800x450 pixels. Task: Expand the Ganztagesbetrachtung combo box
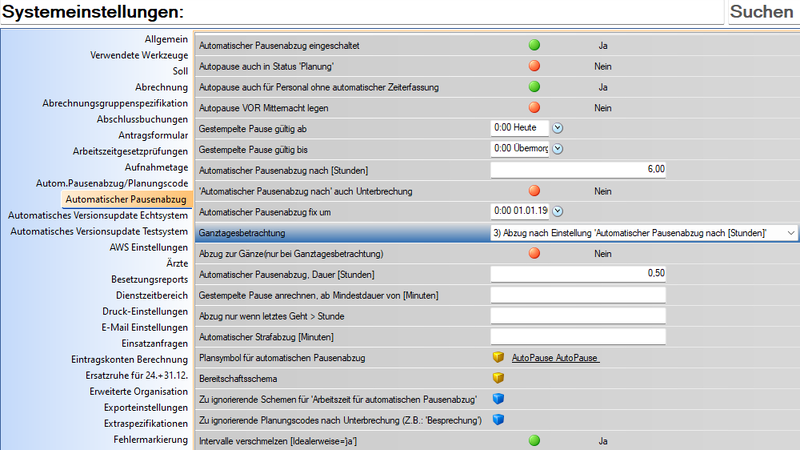click(791, 232)
